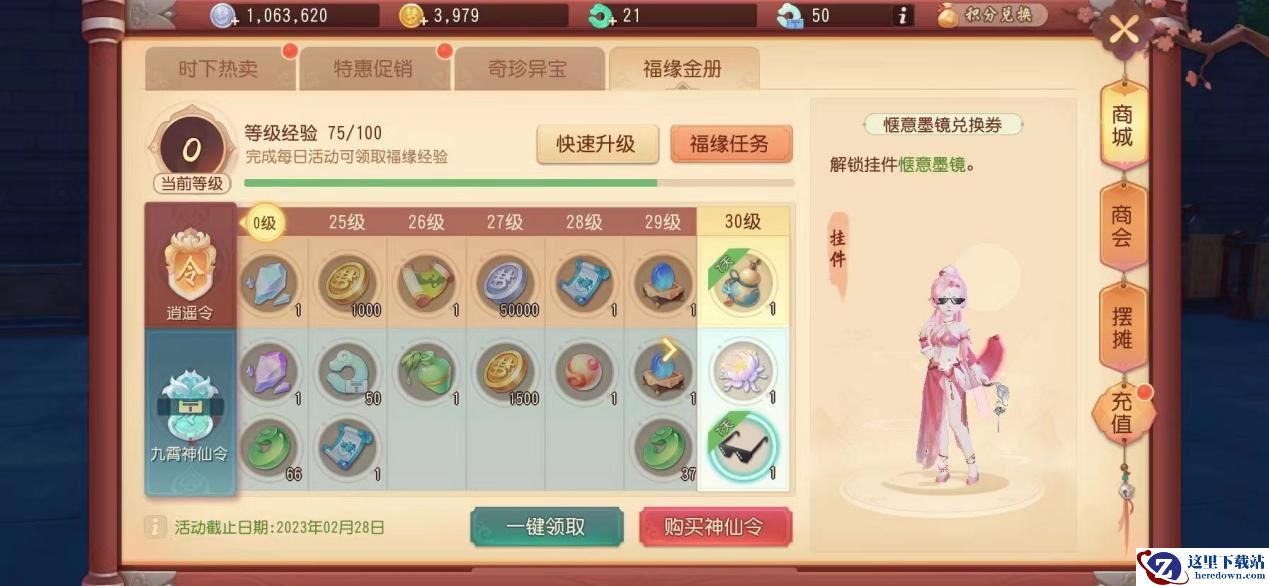Tap the 1000 gold coin reward icon

click(x=348, y=283)
